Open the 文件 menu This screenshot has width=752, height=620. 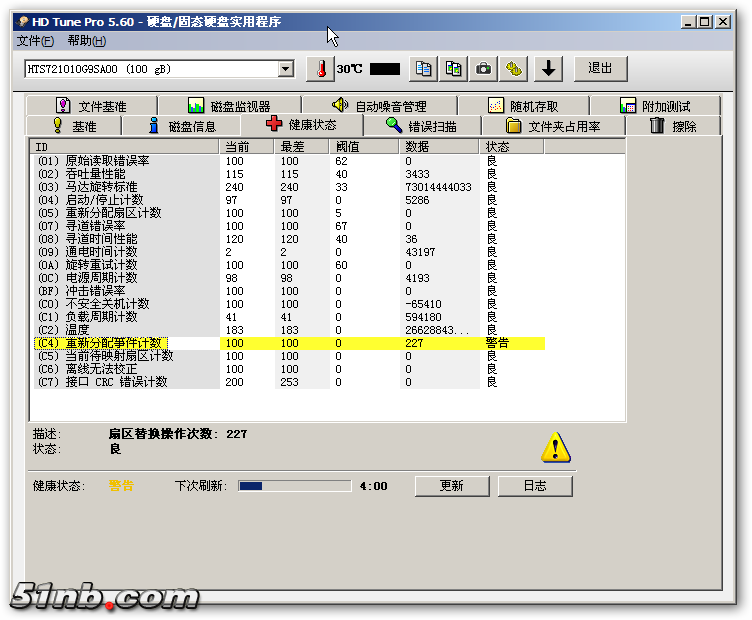35,41
